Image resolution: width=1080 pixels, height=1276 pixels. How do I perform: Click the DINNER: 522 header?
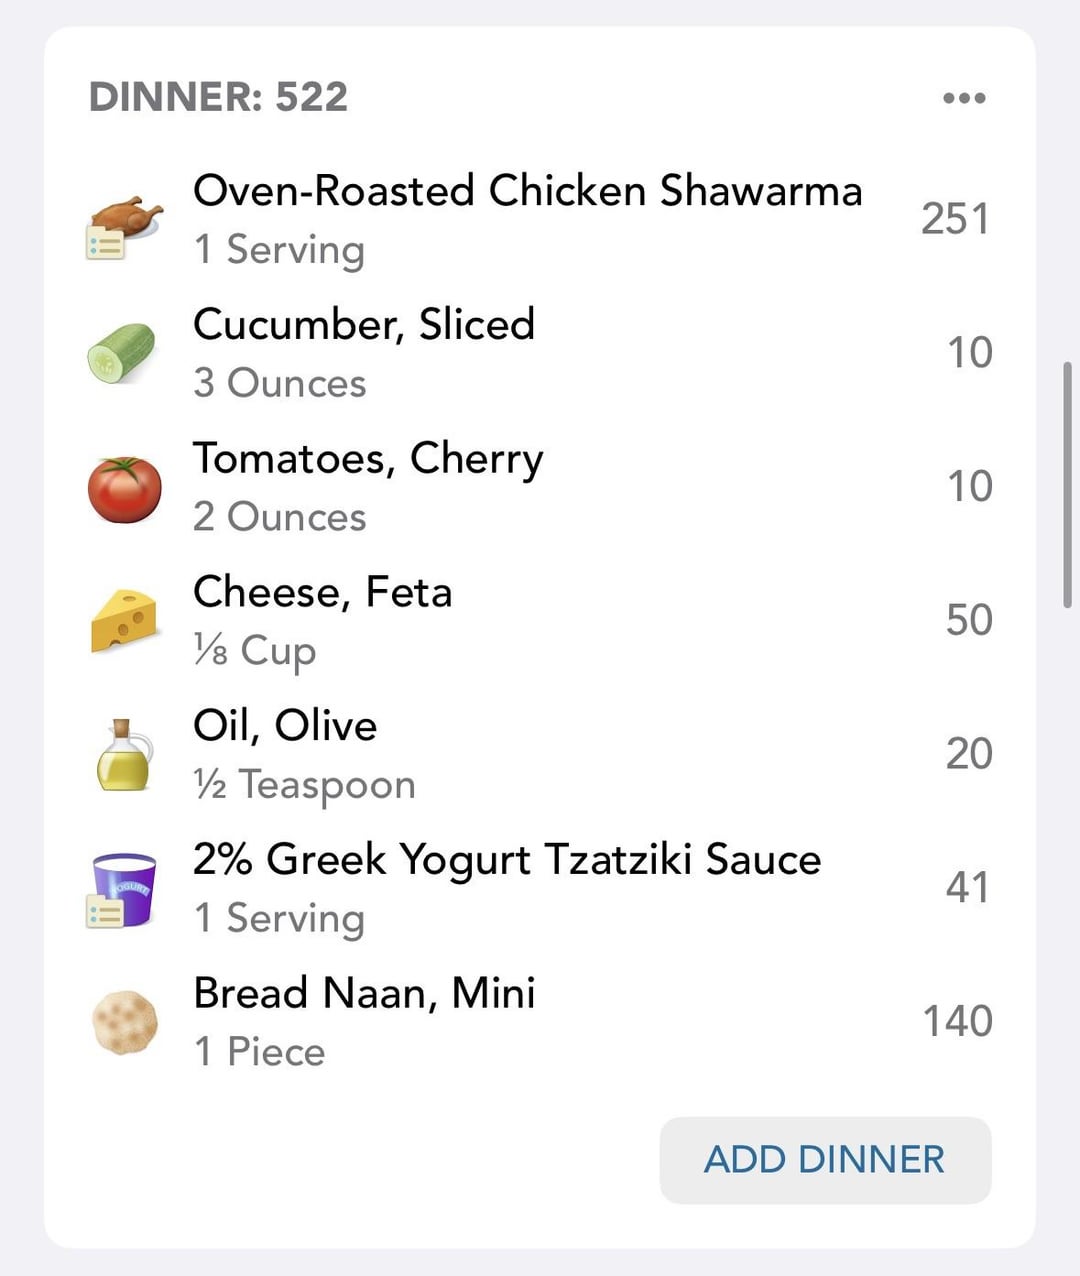pyautogui.click(x=218, y=97)
